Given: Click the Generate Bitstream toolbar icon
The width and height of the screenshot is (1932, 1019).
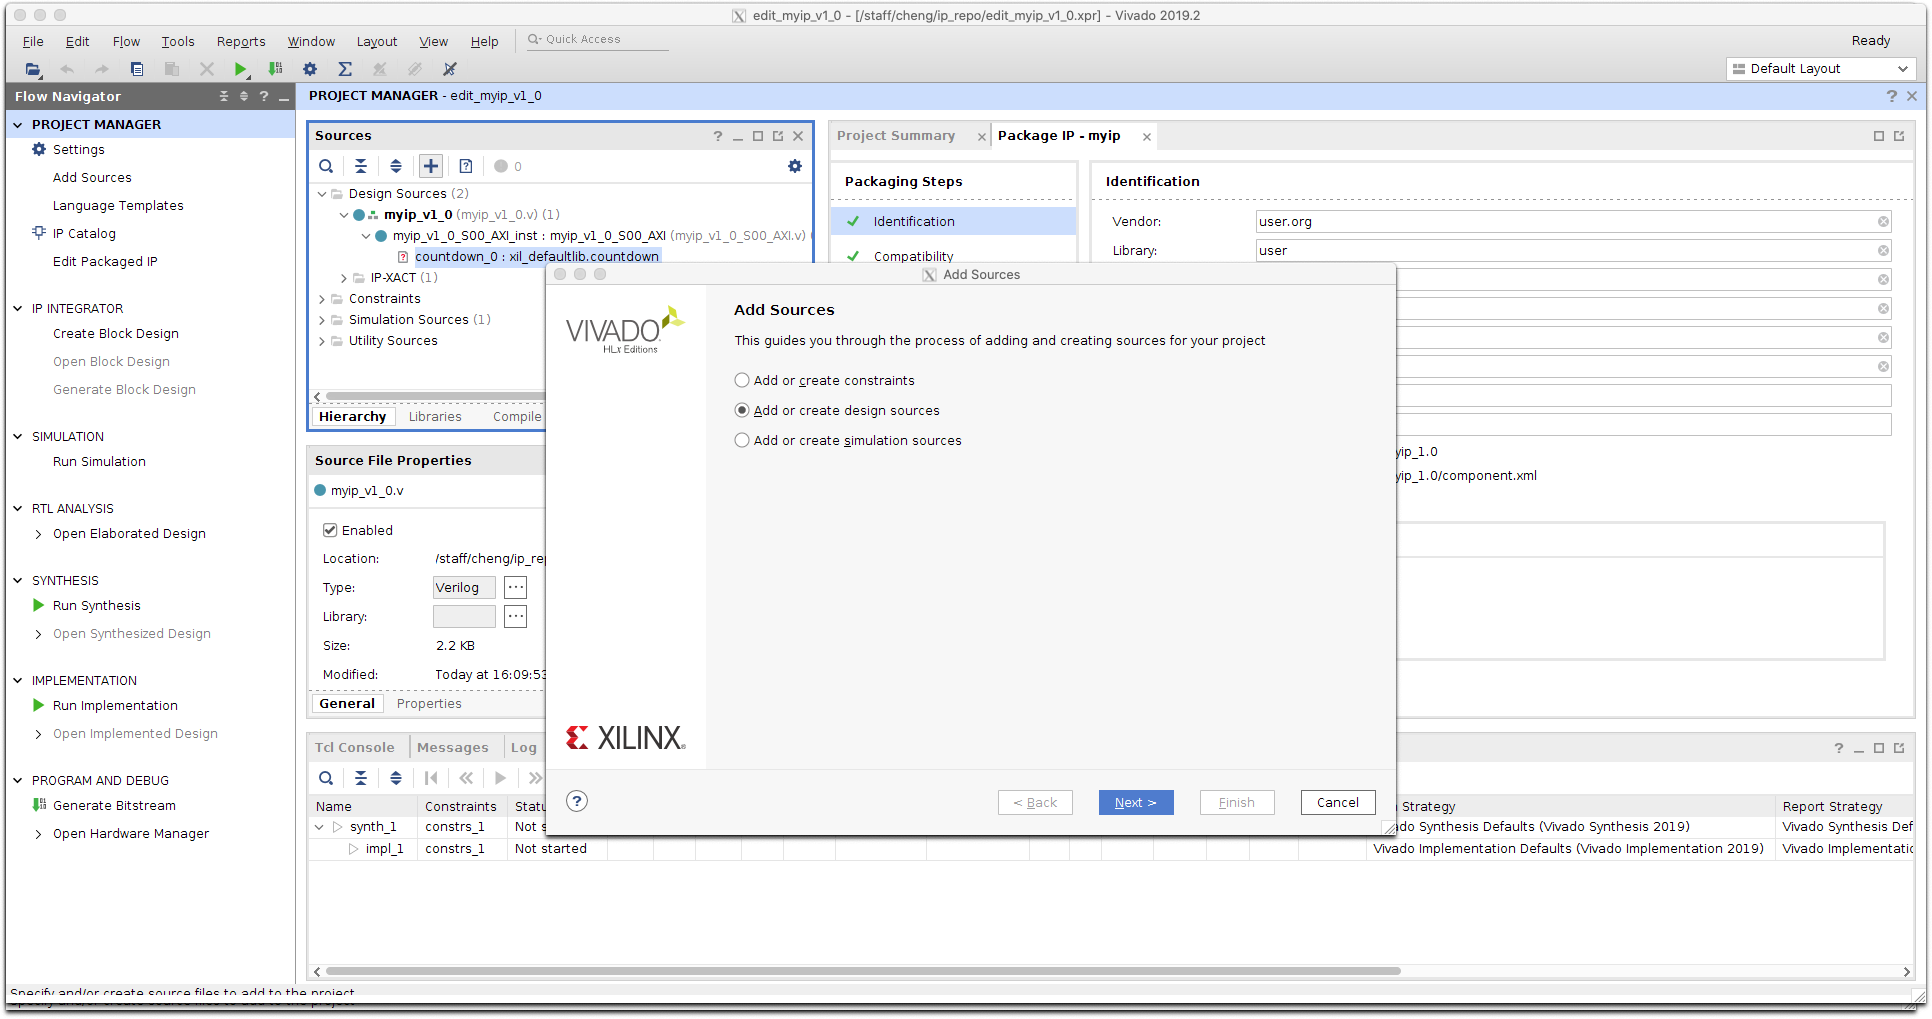Looking at the screenshot, I should tap(275, 69).
